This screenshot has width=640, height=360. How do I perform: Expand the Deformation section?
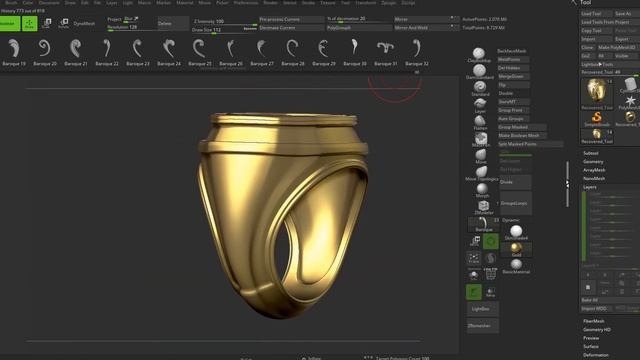coord(596,355)
